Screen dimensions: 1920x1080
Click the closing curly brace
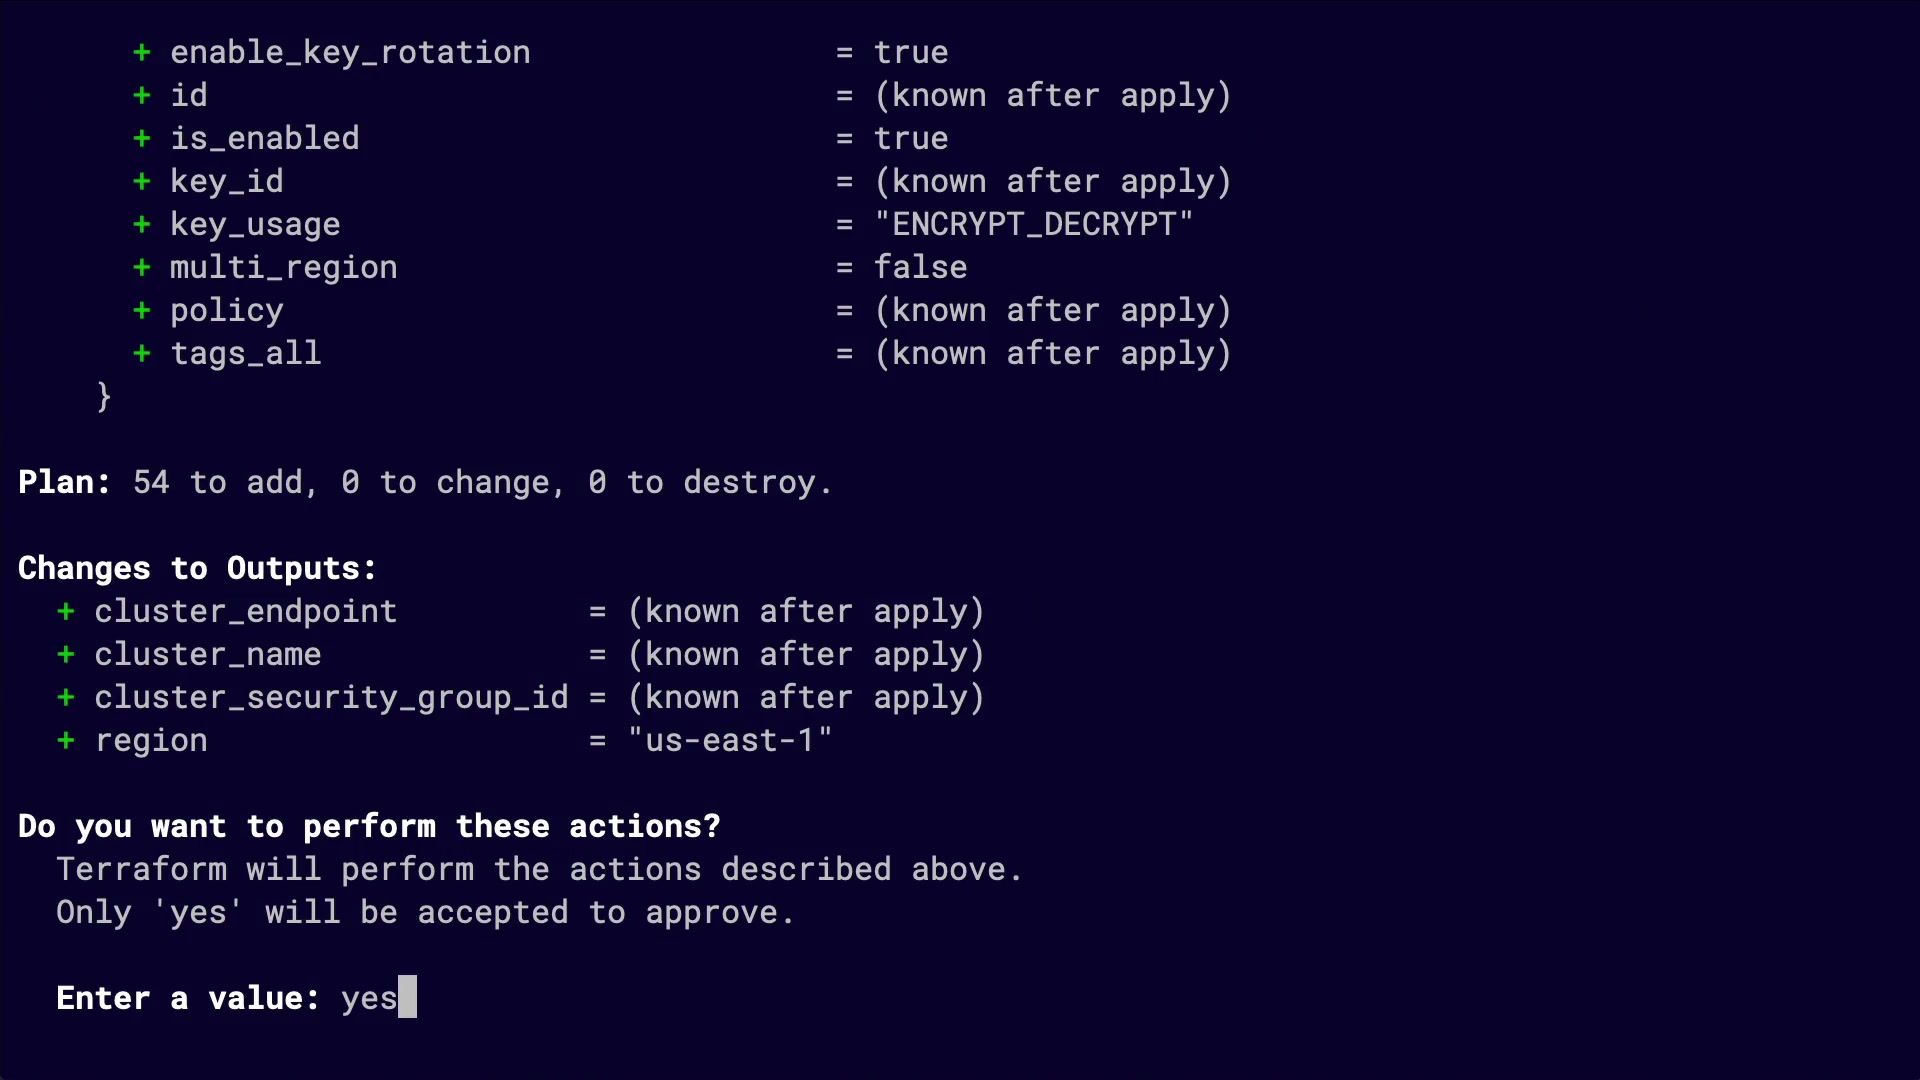[x=104, y=397]
